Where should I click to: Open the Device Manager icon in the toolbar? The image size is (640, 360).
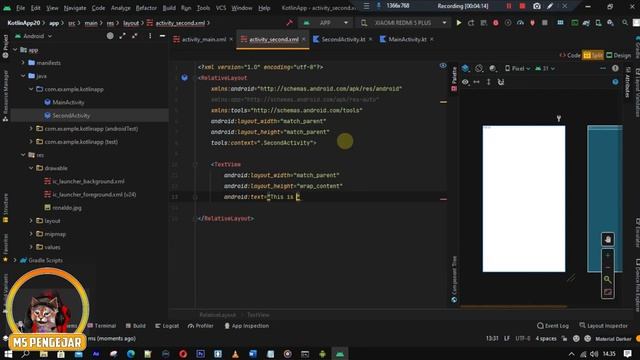click(598, 23)
